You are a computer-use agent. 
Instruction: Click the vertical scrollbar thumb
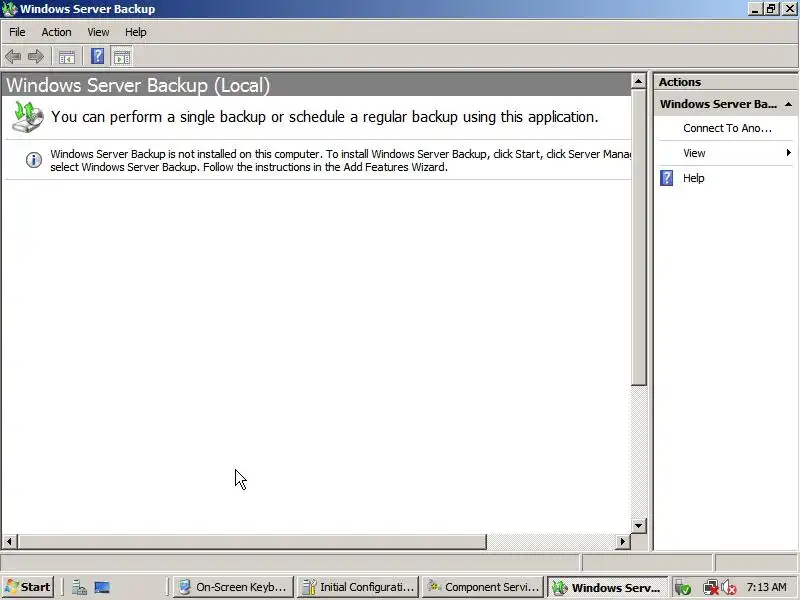[638, 237]
